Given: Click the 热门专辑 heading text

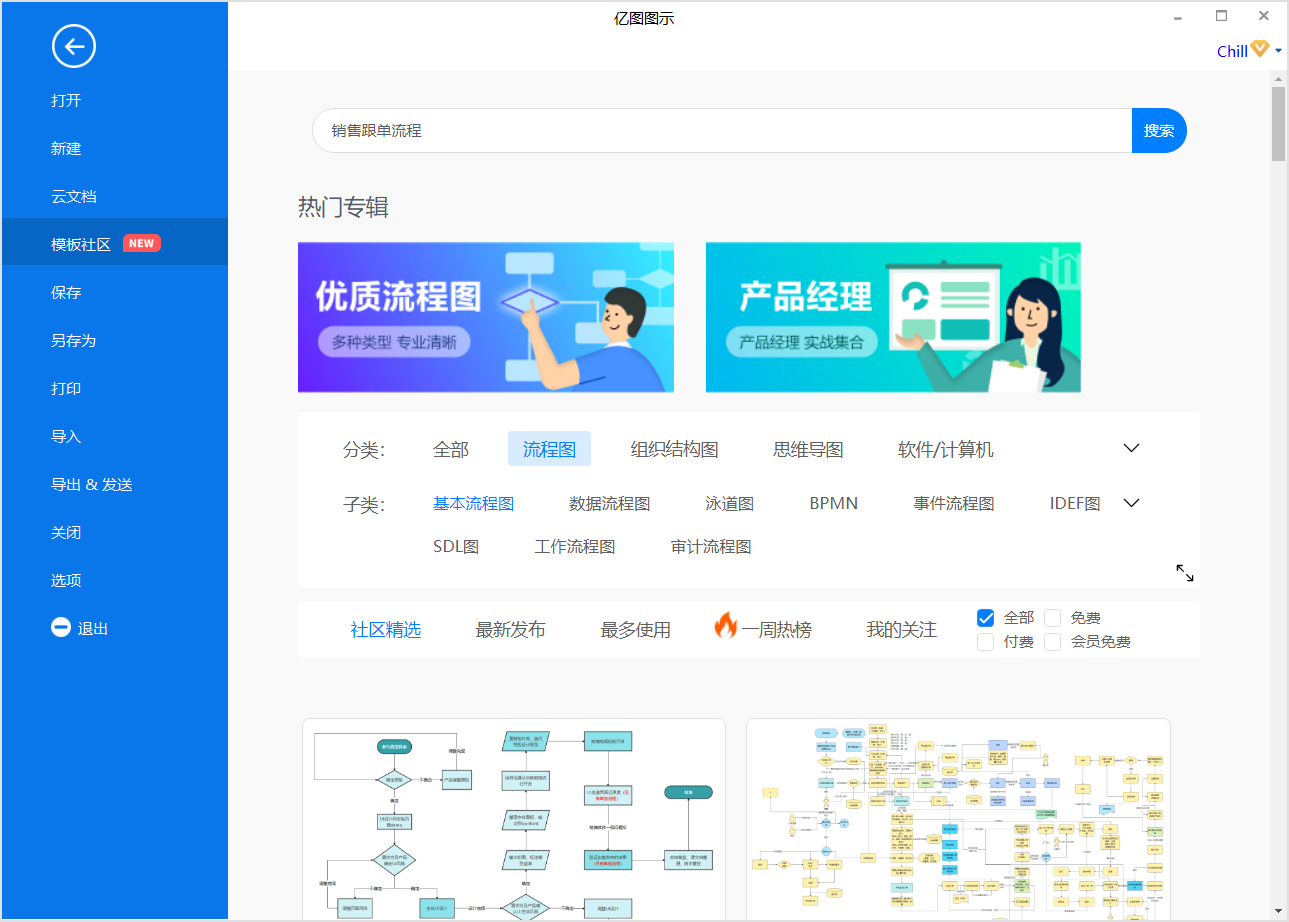Looking at the screenshot, I should point(343,207).
